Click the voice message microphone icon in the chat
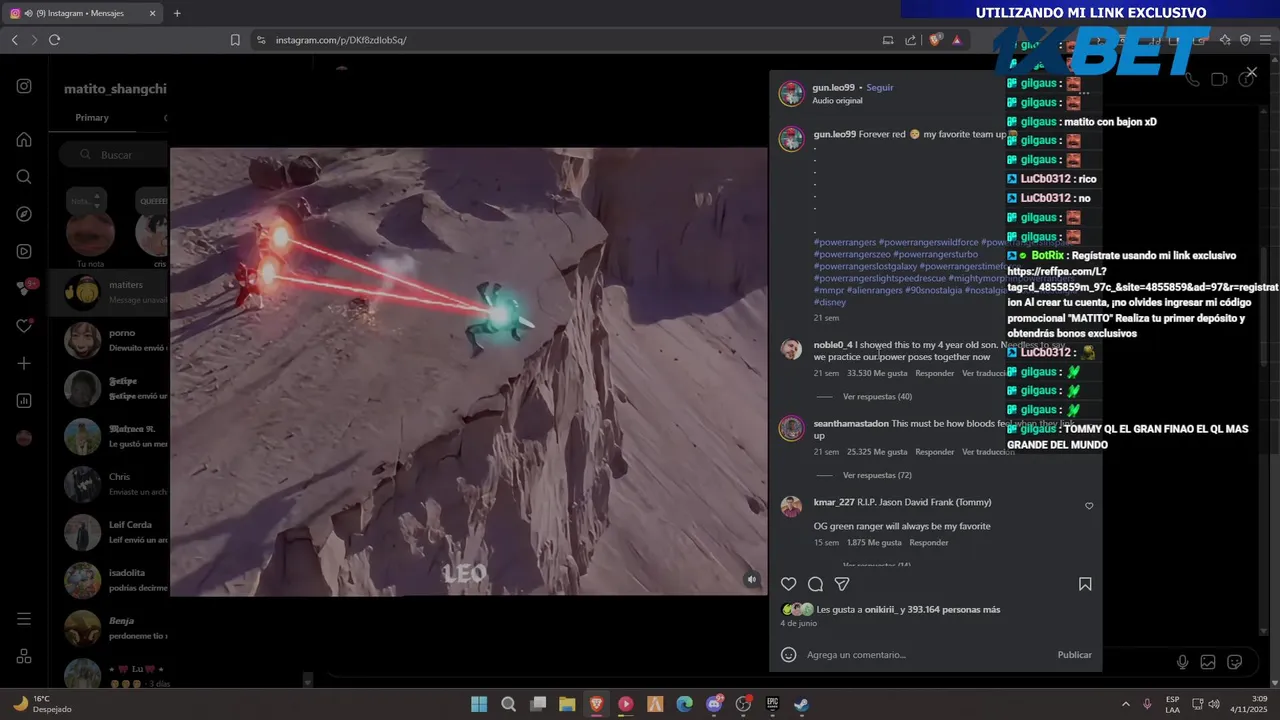The width and height of the screenshot is (1280, 720). [x=1183, y=662]
